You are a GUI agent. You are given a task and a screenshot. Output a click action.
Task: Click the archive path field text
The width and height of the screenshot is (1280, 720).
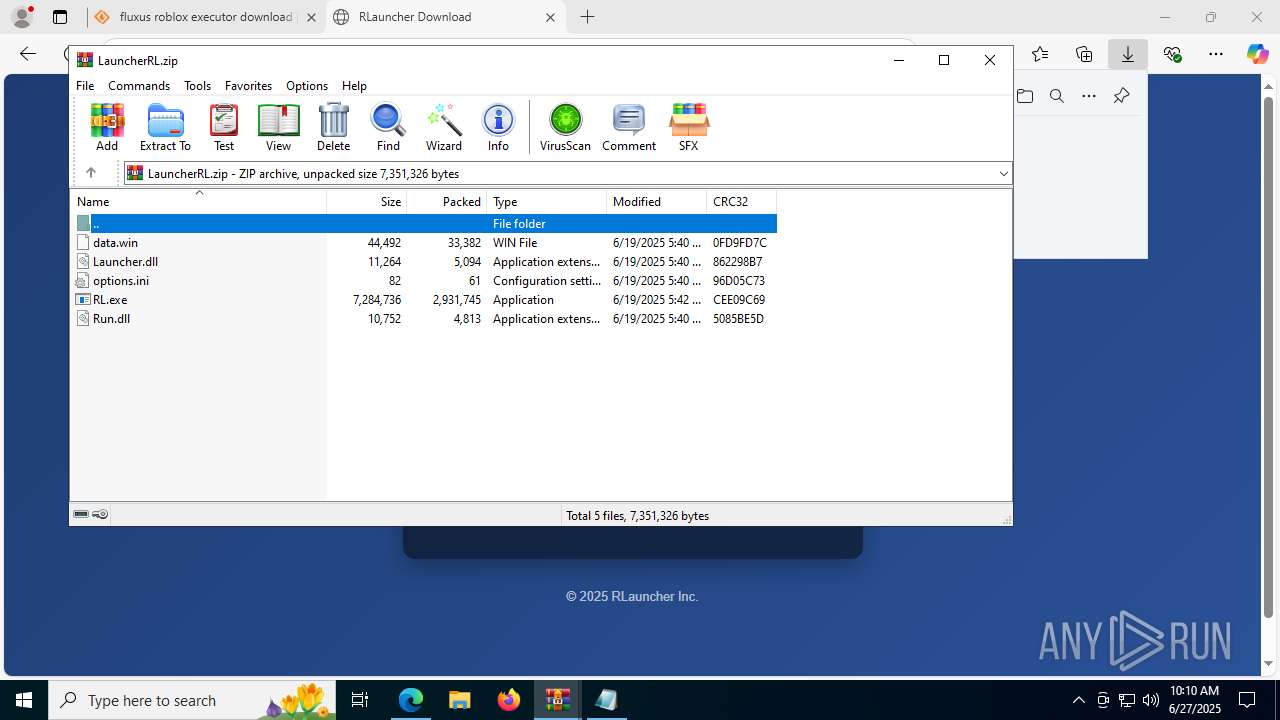click(x=303, y=174)
